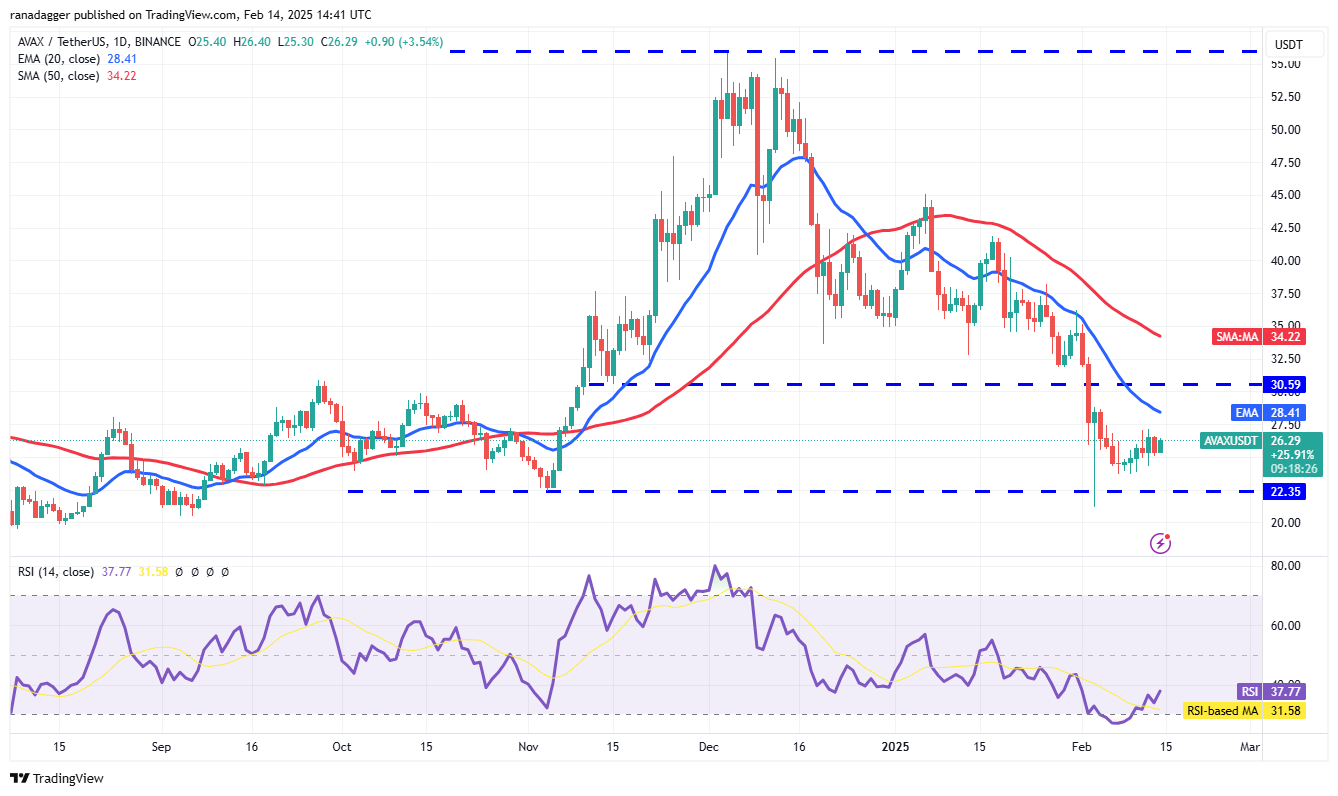Screen dimensions: 1338x796
Task: Click the upper blue dashed resistance label 30.59
Action: click(x=1283, y=384)
